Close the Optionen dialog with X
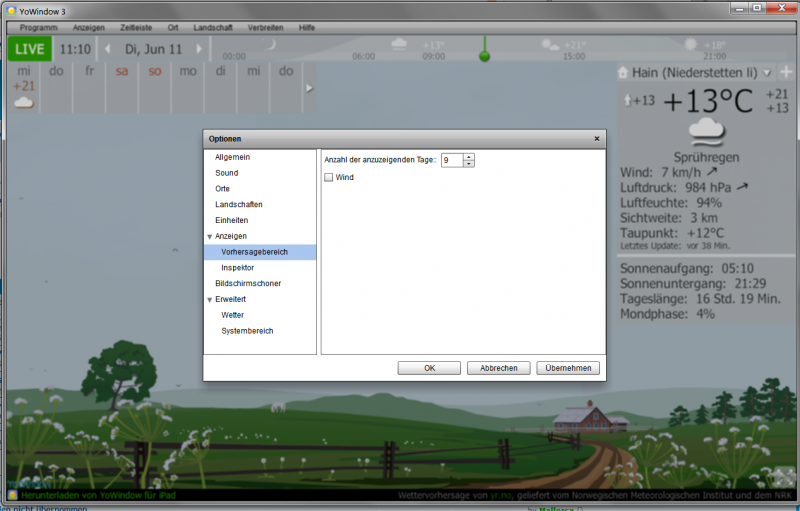The height and width of the screenshot is (511, 800). coord(597,138)
